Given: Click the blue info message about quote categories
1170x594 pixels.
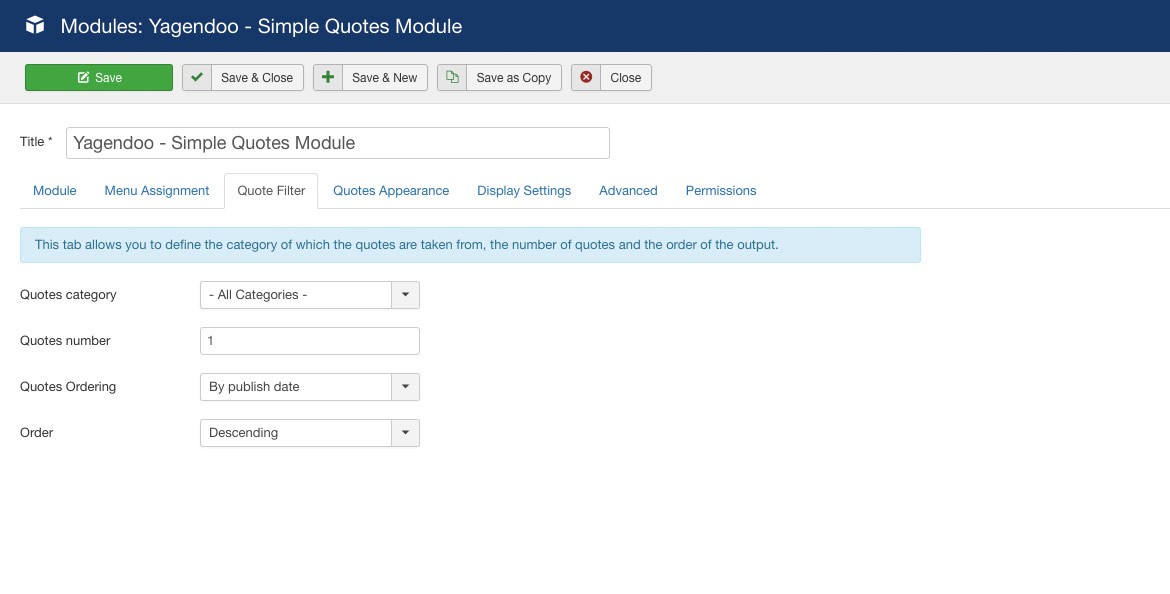Looking at the screenshot, I should [x=470, y=245].
